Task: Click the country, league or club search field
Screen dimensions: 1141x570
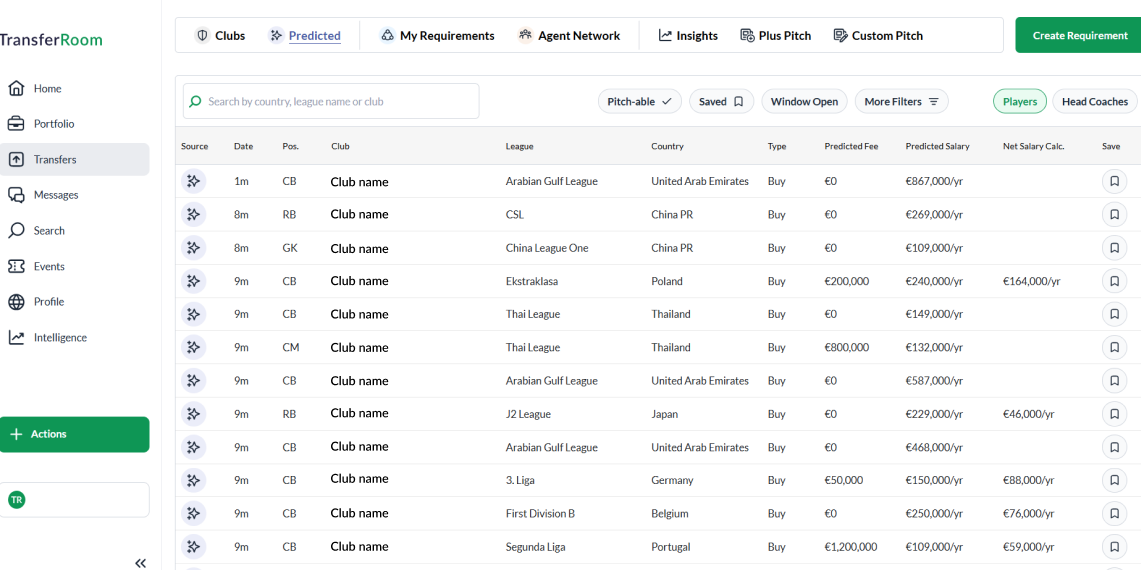Action: click(331, 102)
